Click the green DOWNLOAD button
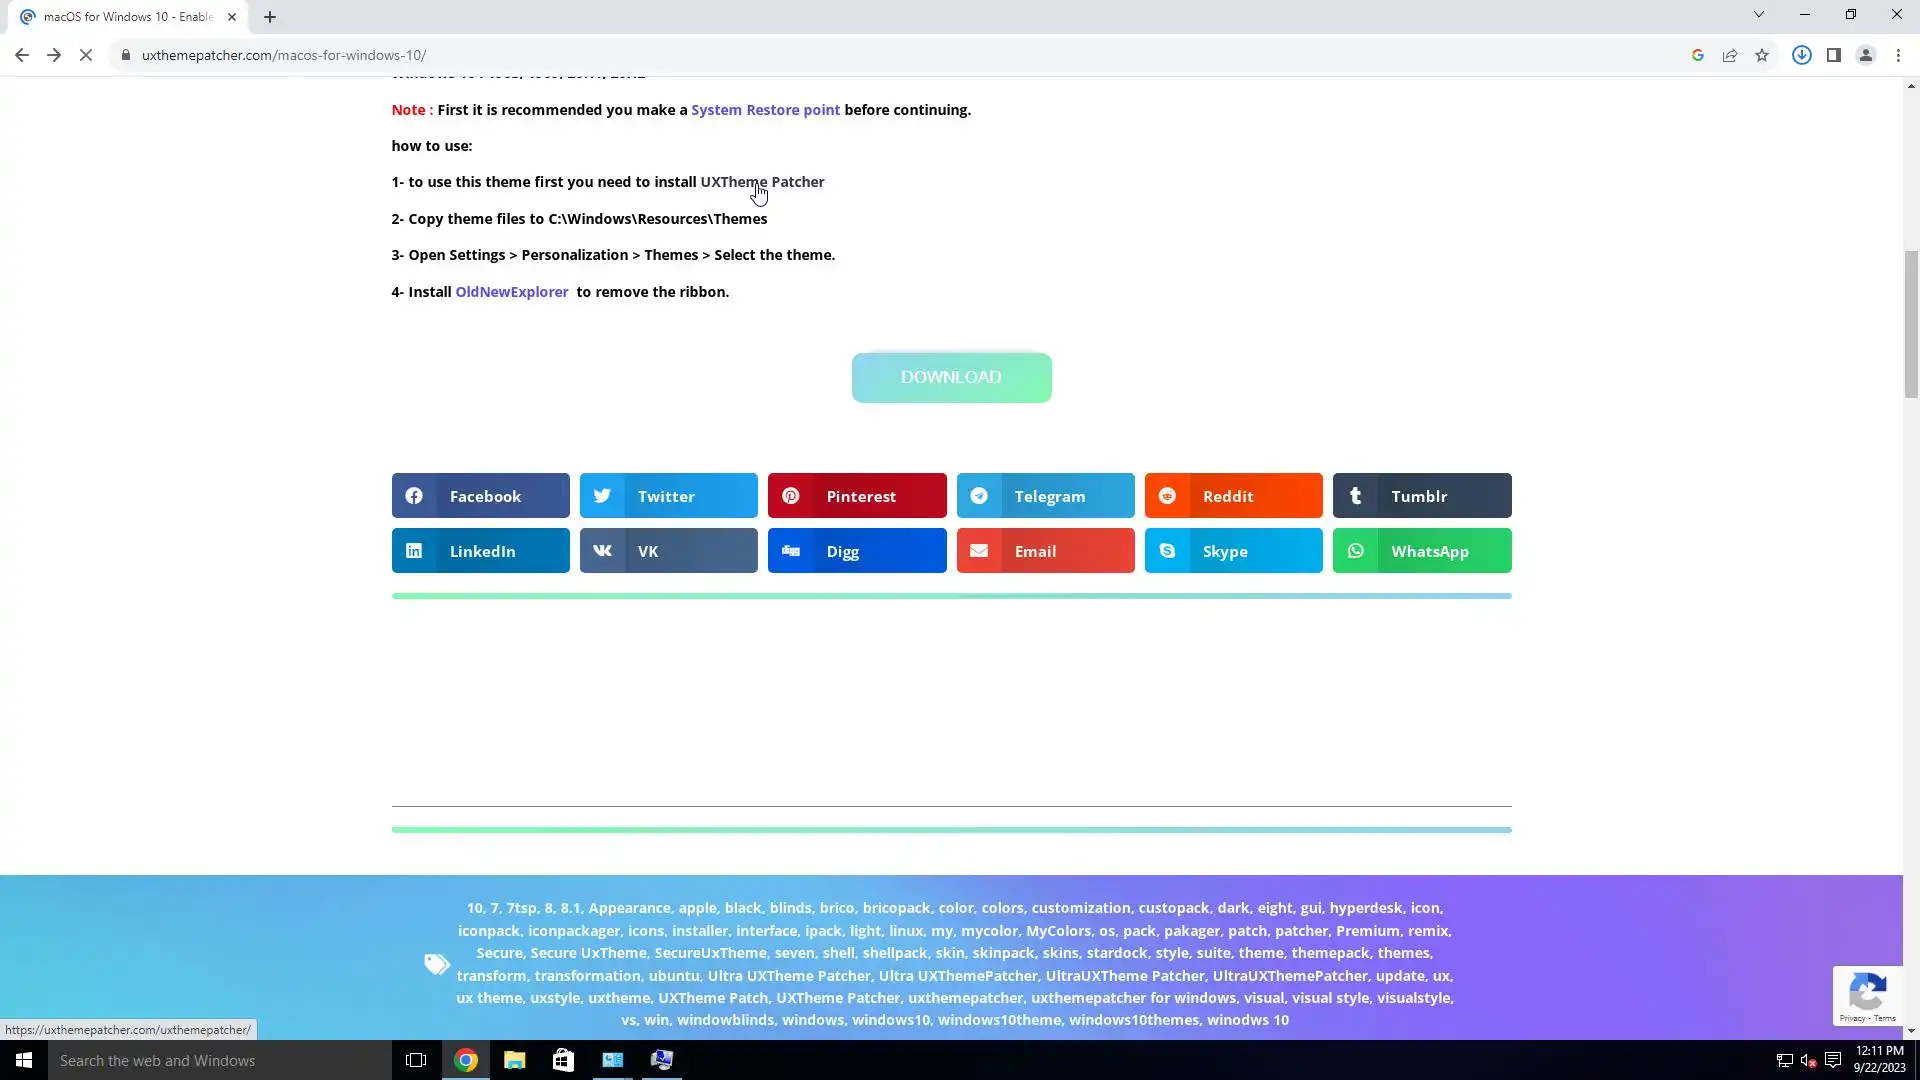 pyautogui.click(x=951, y=378)
